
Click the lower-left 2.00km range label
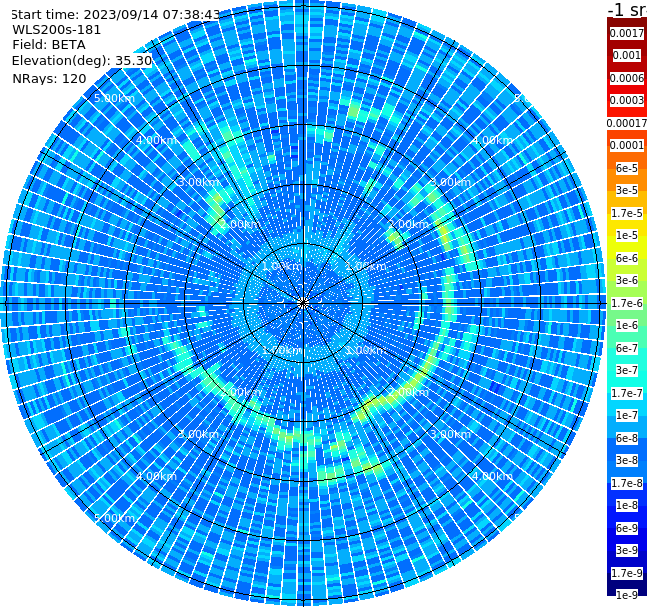point(240,392)
